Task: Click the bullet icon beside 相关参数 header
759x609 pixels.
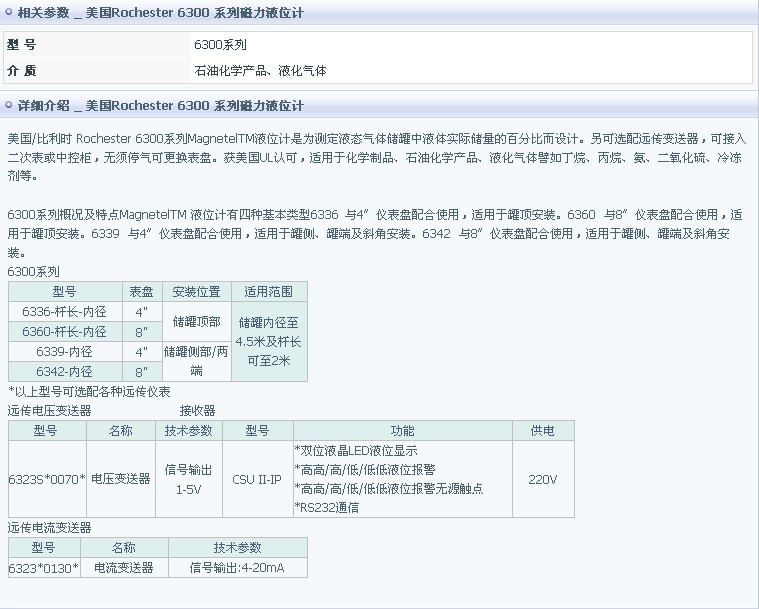Action: (8, 12)
